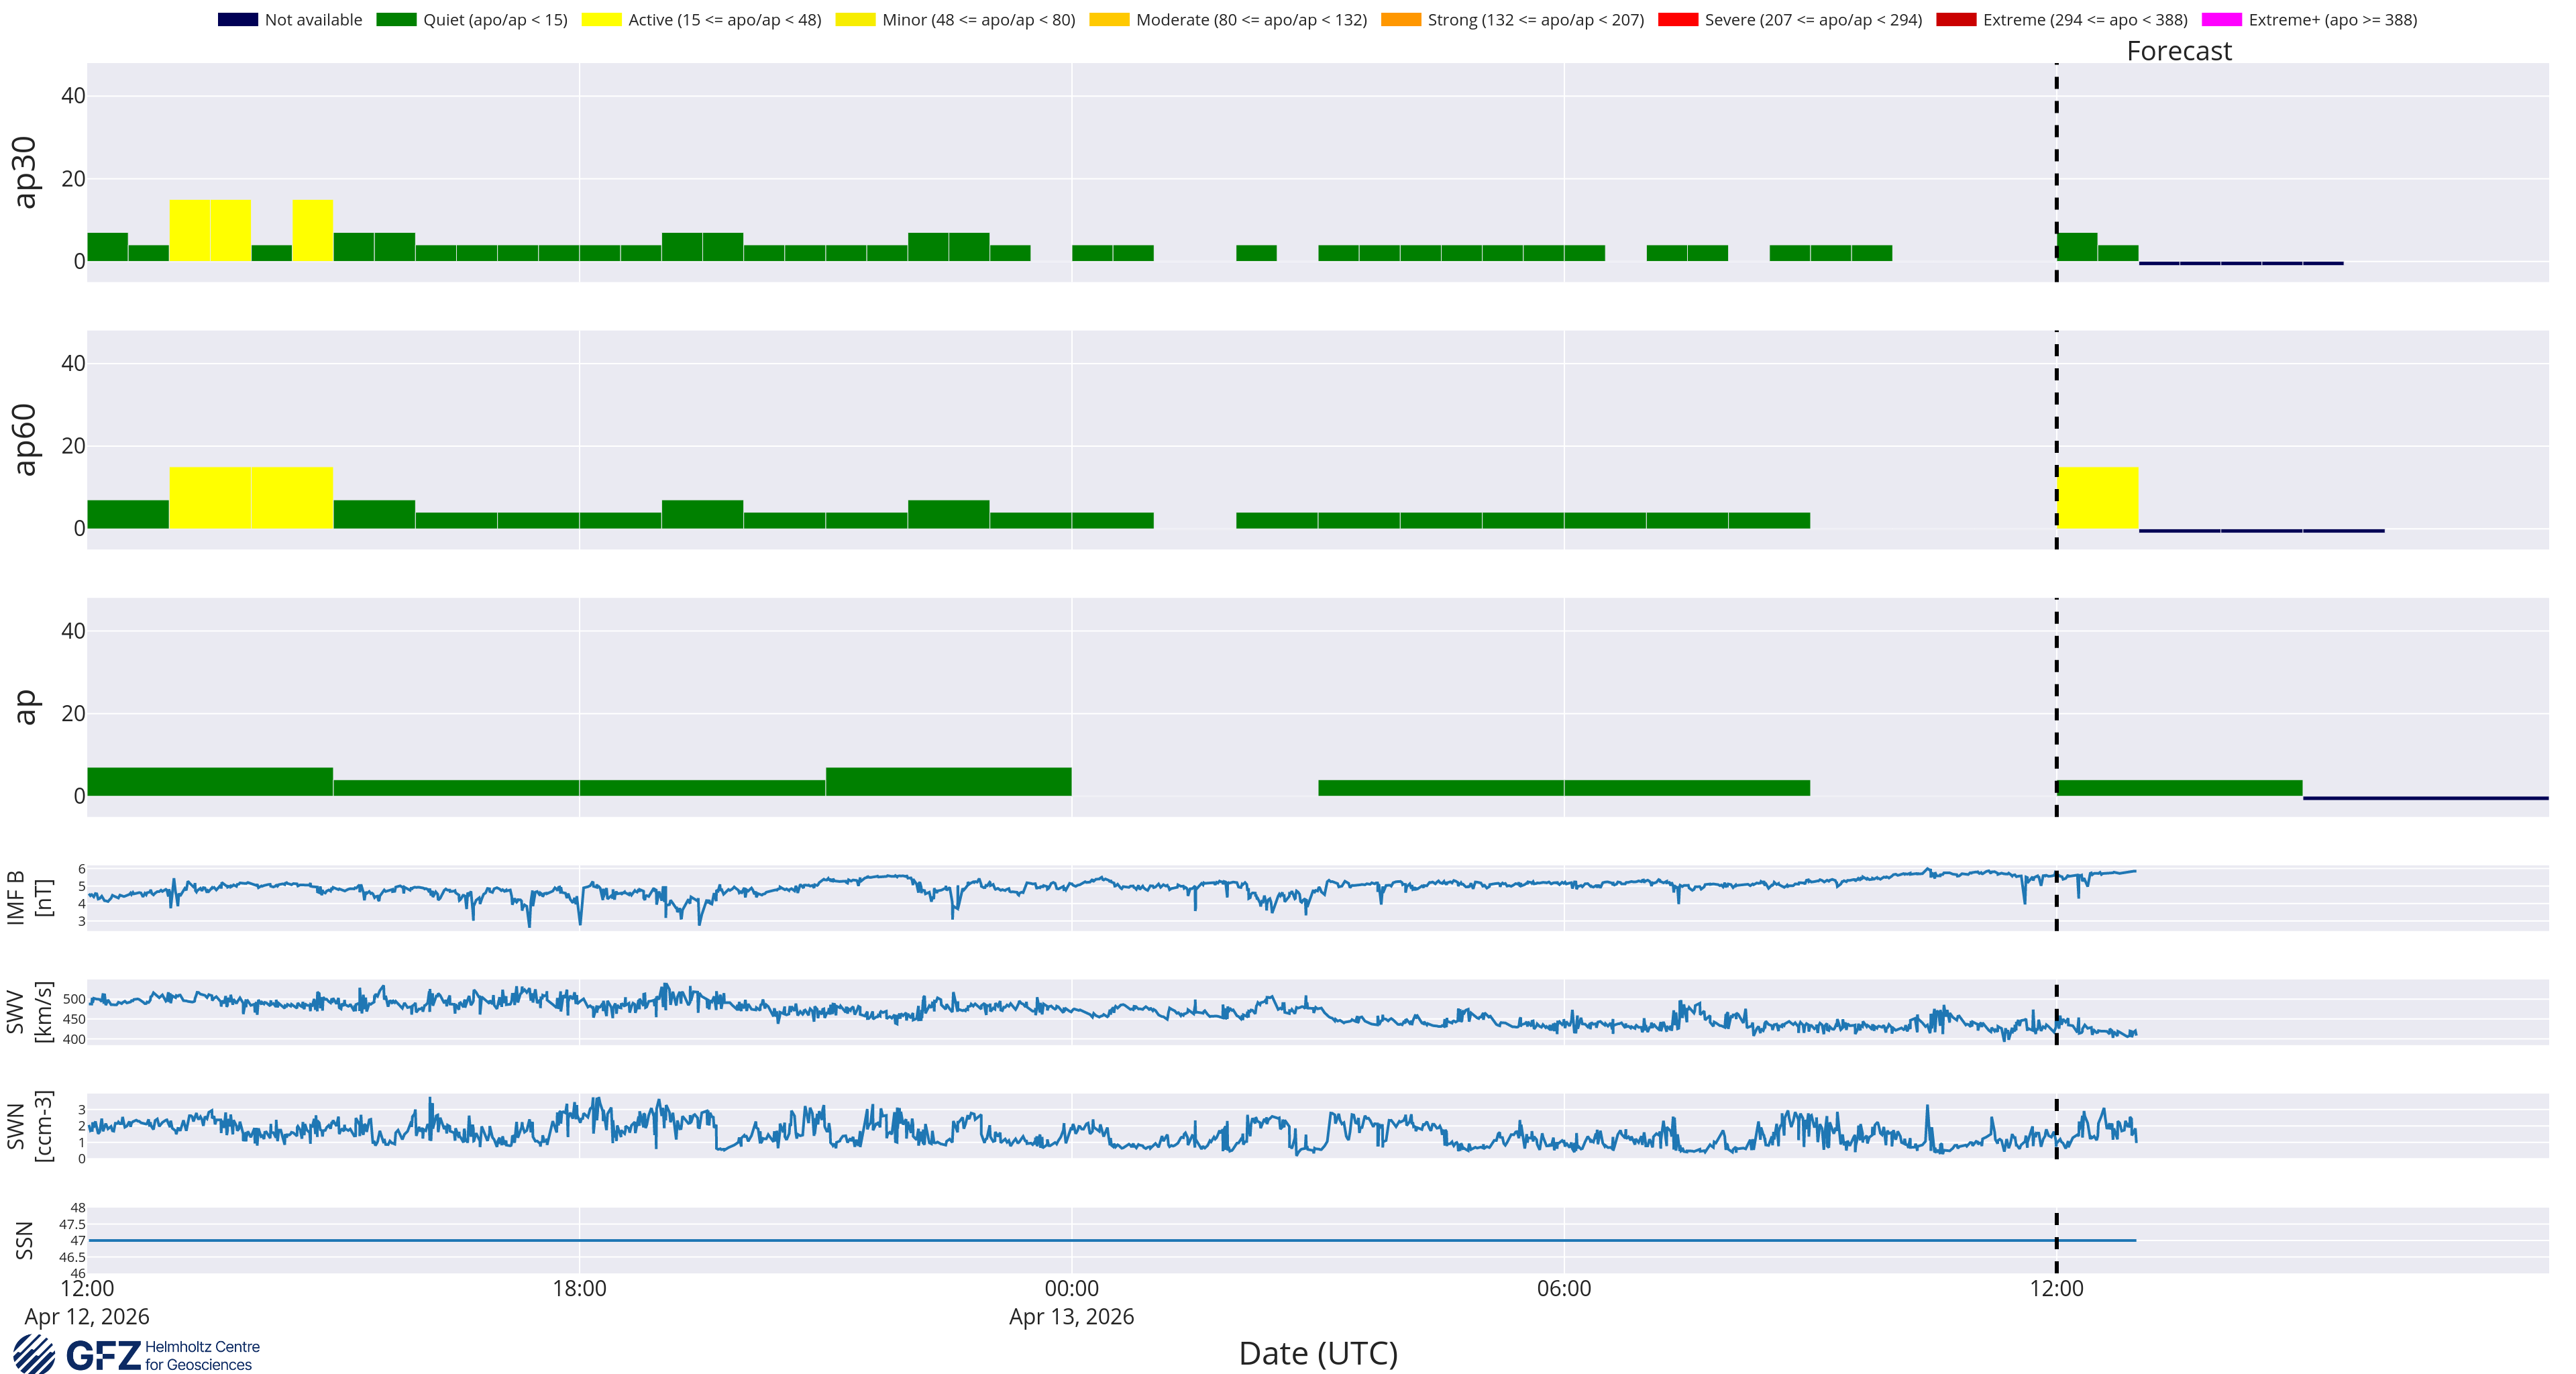Click the first yellow bar in the ap30 chart
The width and height of the screenshot is (2576, 1374).
[190, 230]
